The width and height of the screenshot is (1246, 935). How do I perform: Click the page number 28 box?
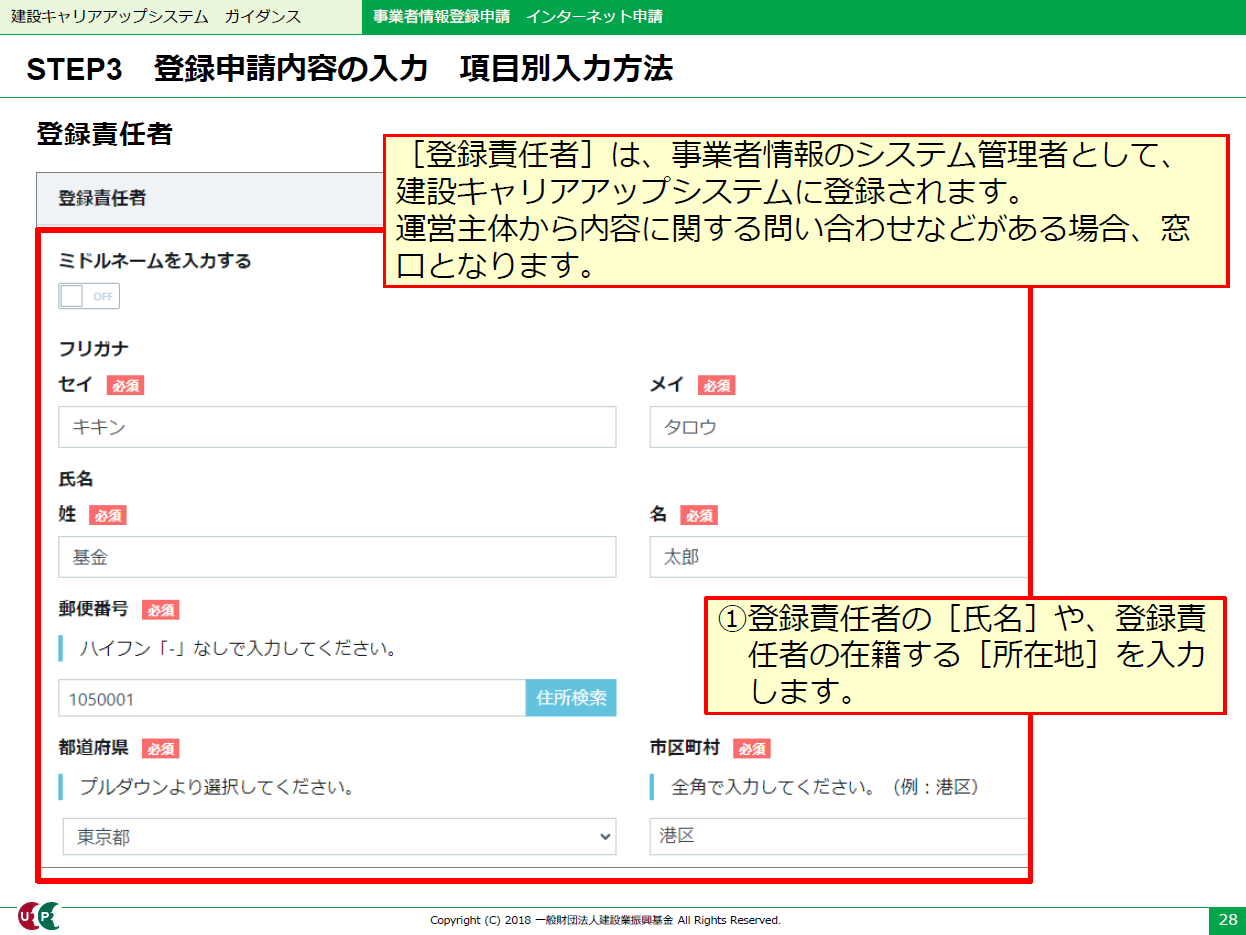coord(1227,920)
